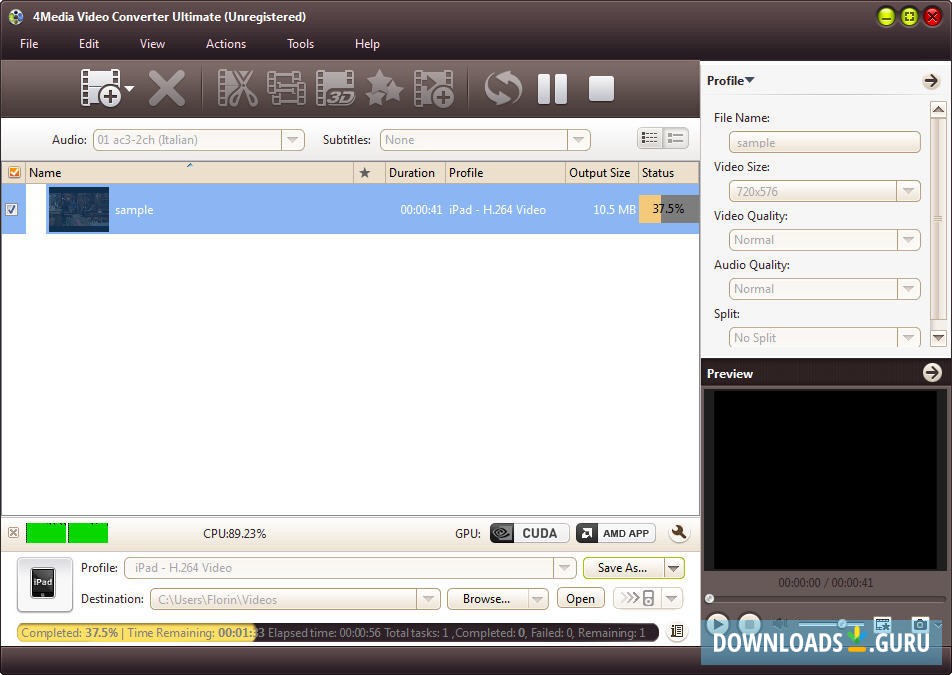Click the Open destination button
The width and height of the screenshot is (952, 675).
(x=580, y=599)
